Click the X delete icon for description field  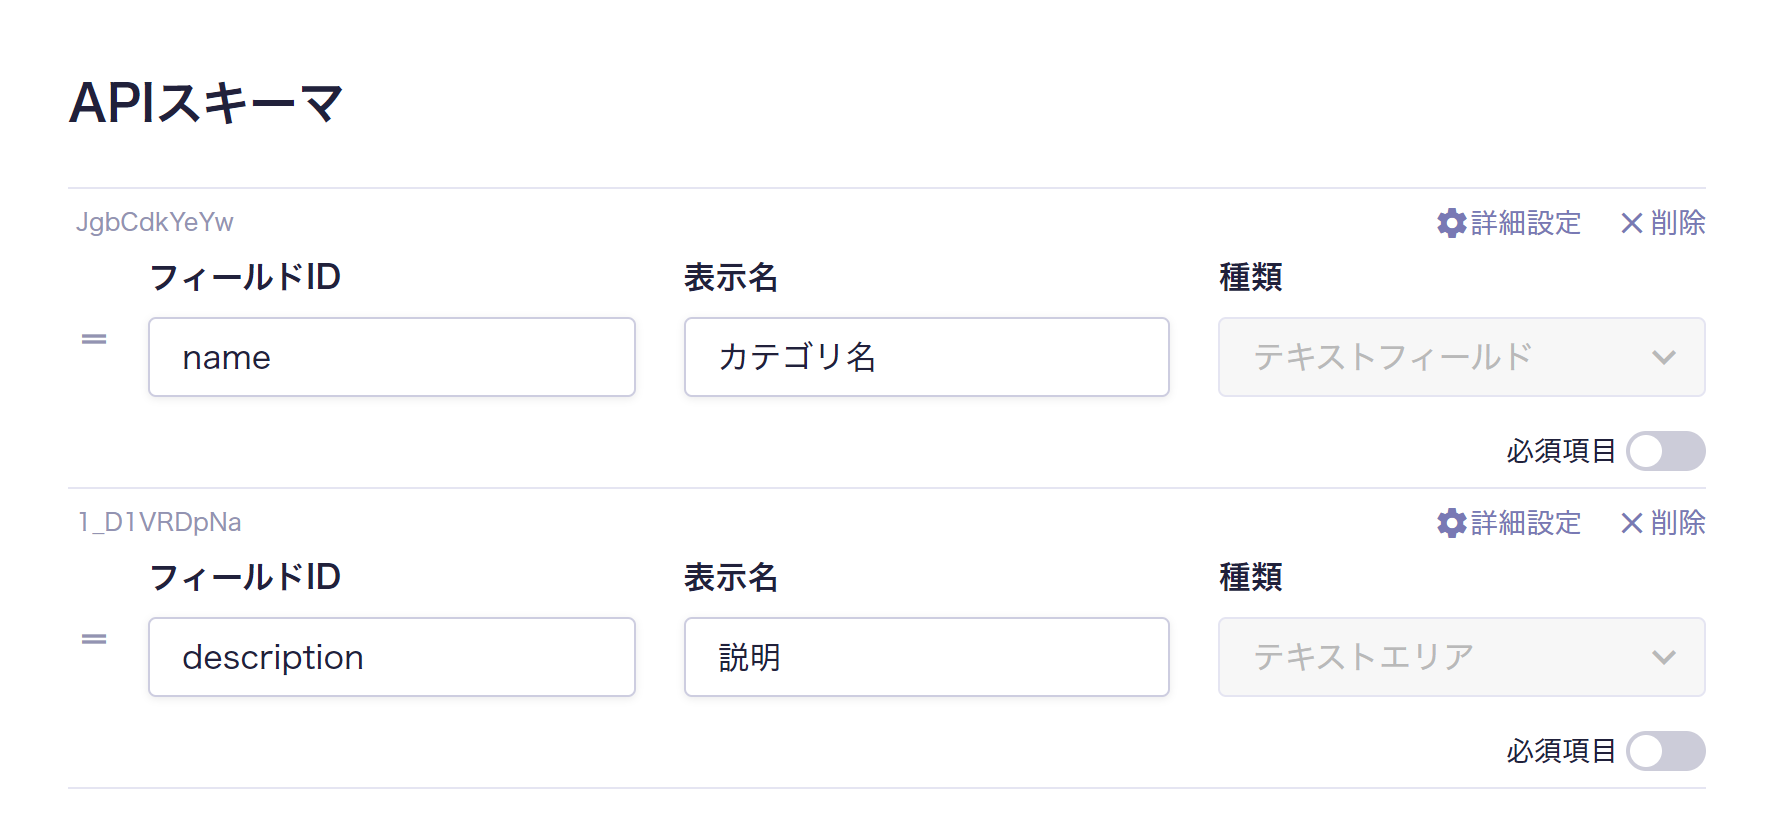point(1632,523)
